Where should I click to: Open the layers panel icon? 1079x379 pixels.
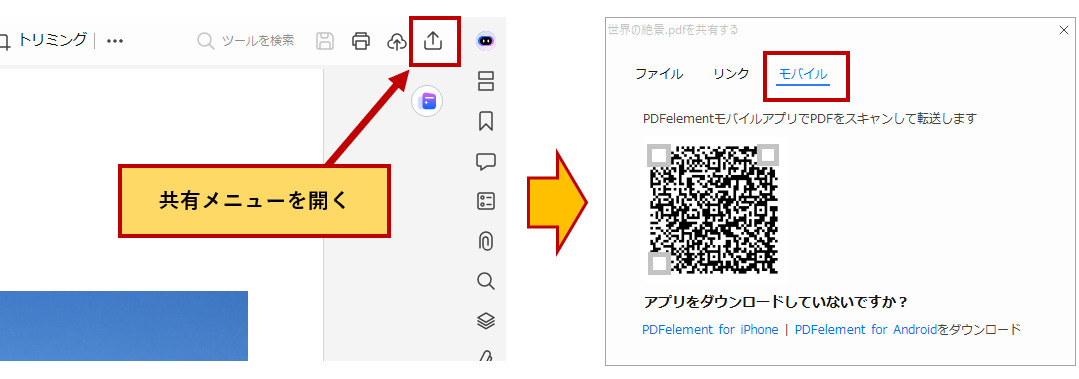[x=486, y=321]
